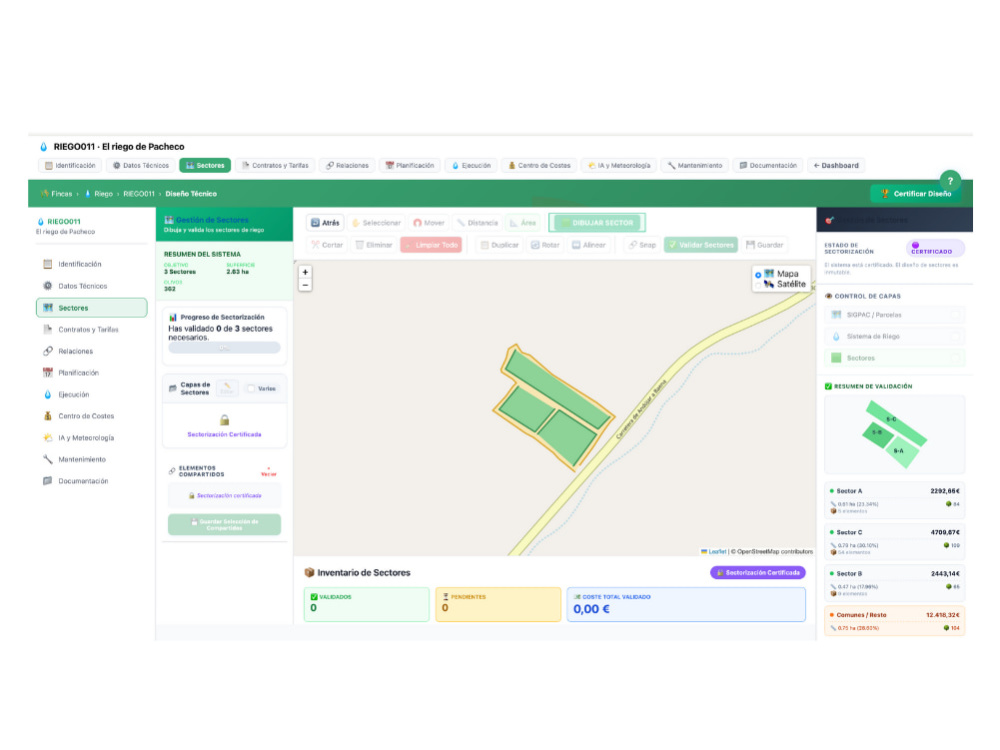Screen dimensions: 1000x750
Task: Open the help question mark icon
Action: (x=950, y=181)
